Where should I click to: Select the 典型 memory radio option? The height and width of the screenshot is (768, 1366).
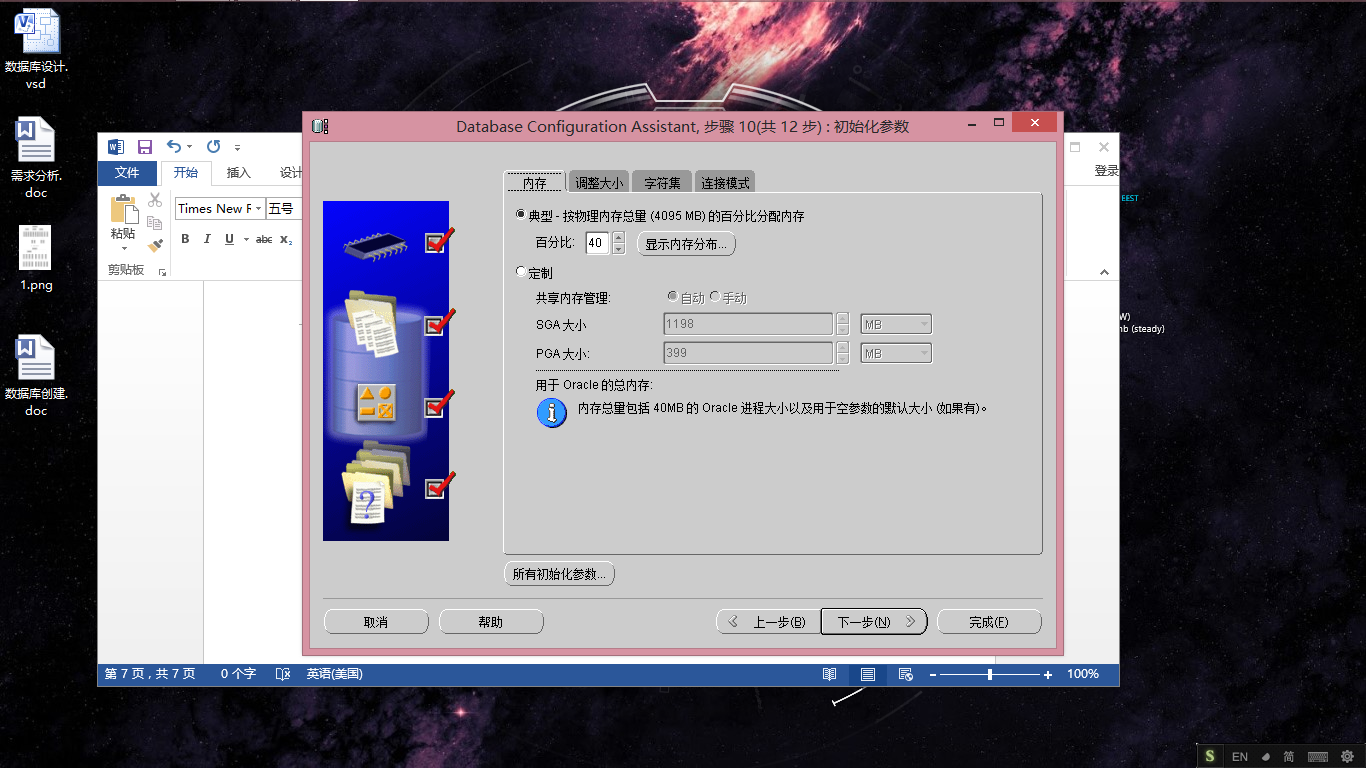521,214
